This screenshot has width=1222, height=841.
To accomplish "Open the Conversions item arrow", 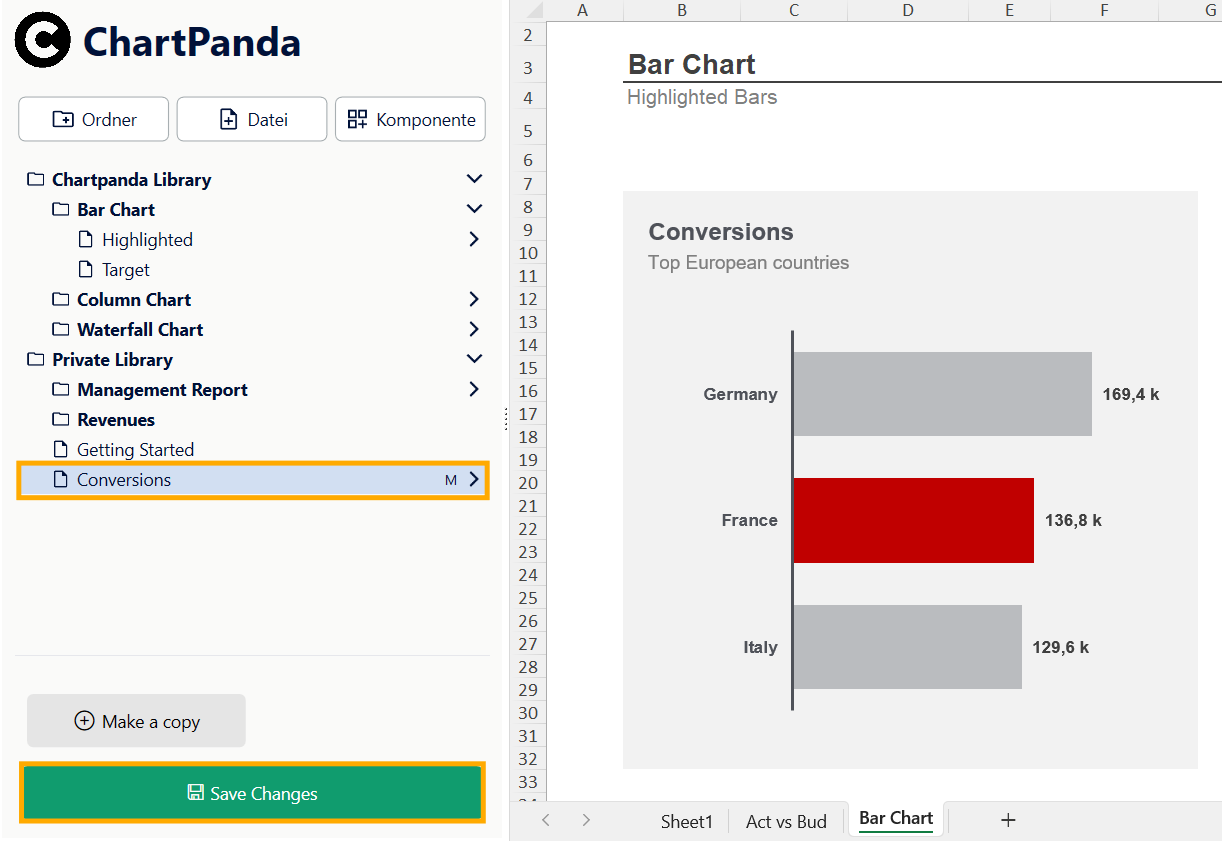I will [x=474, y=479].
